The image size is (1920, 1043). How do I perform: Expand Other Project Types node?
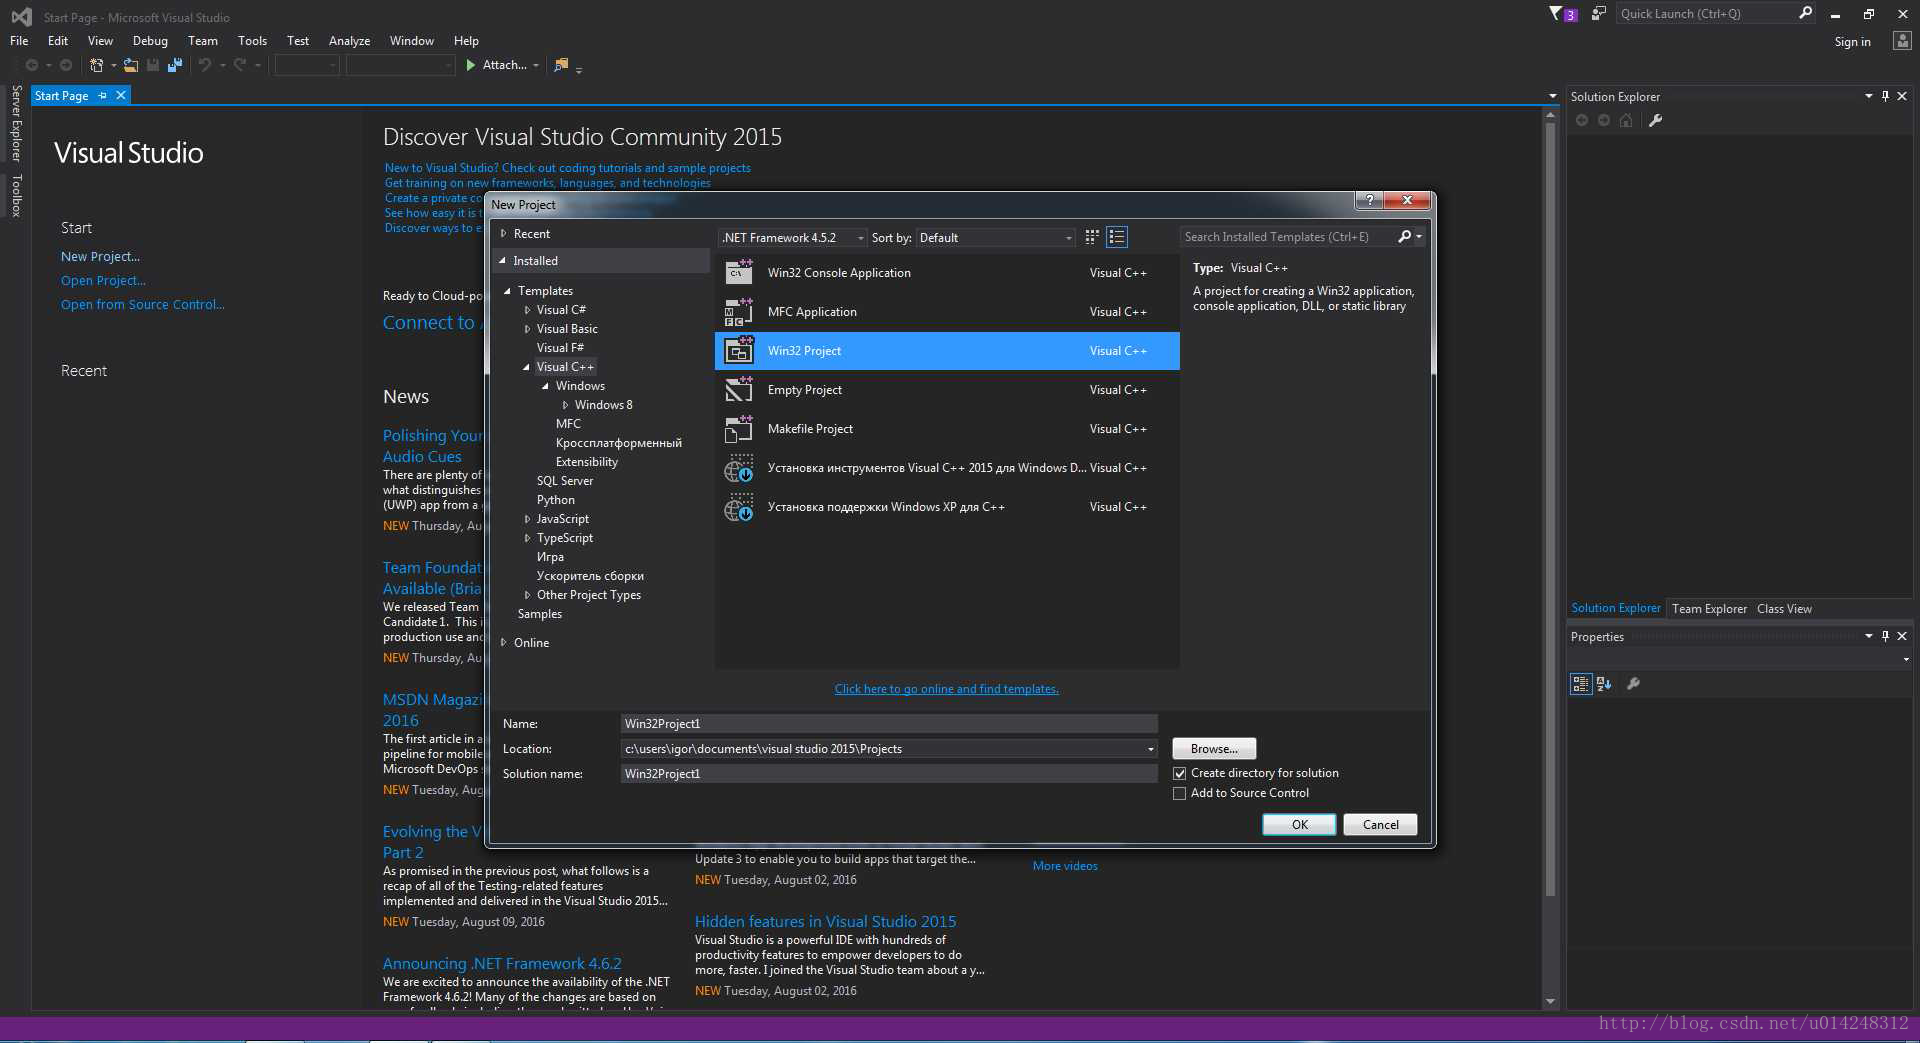(527, 595)
